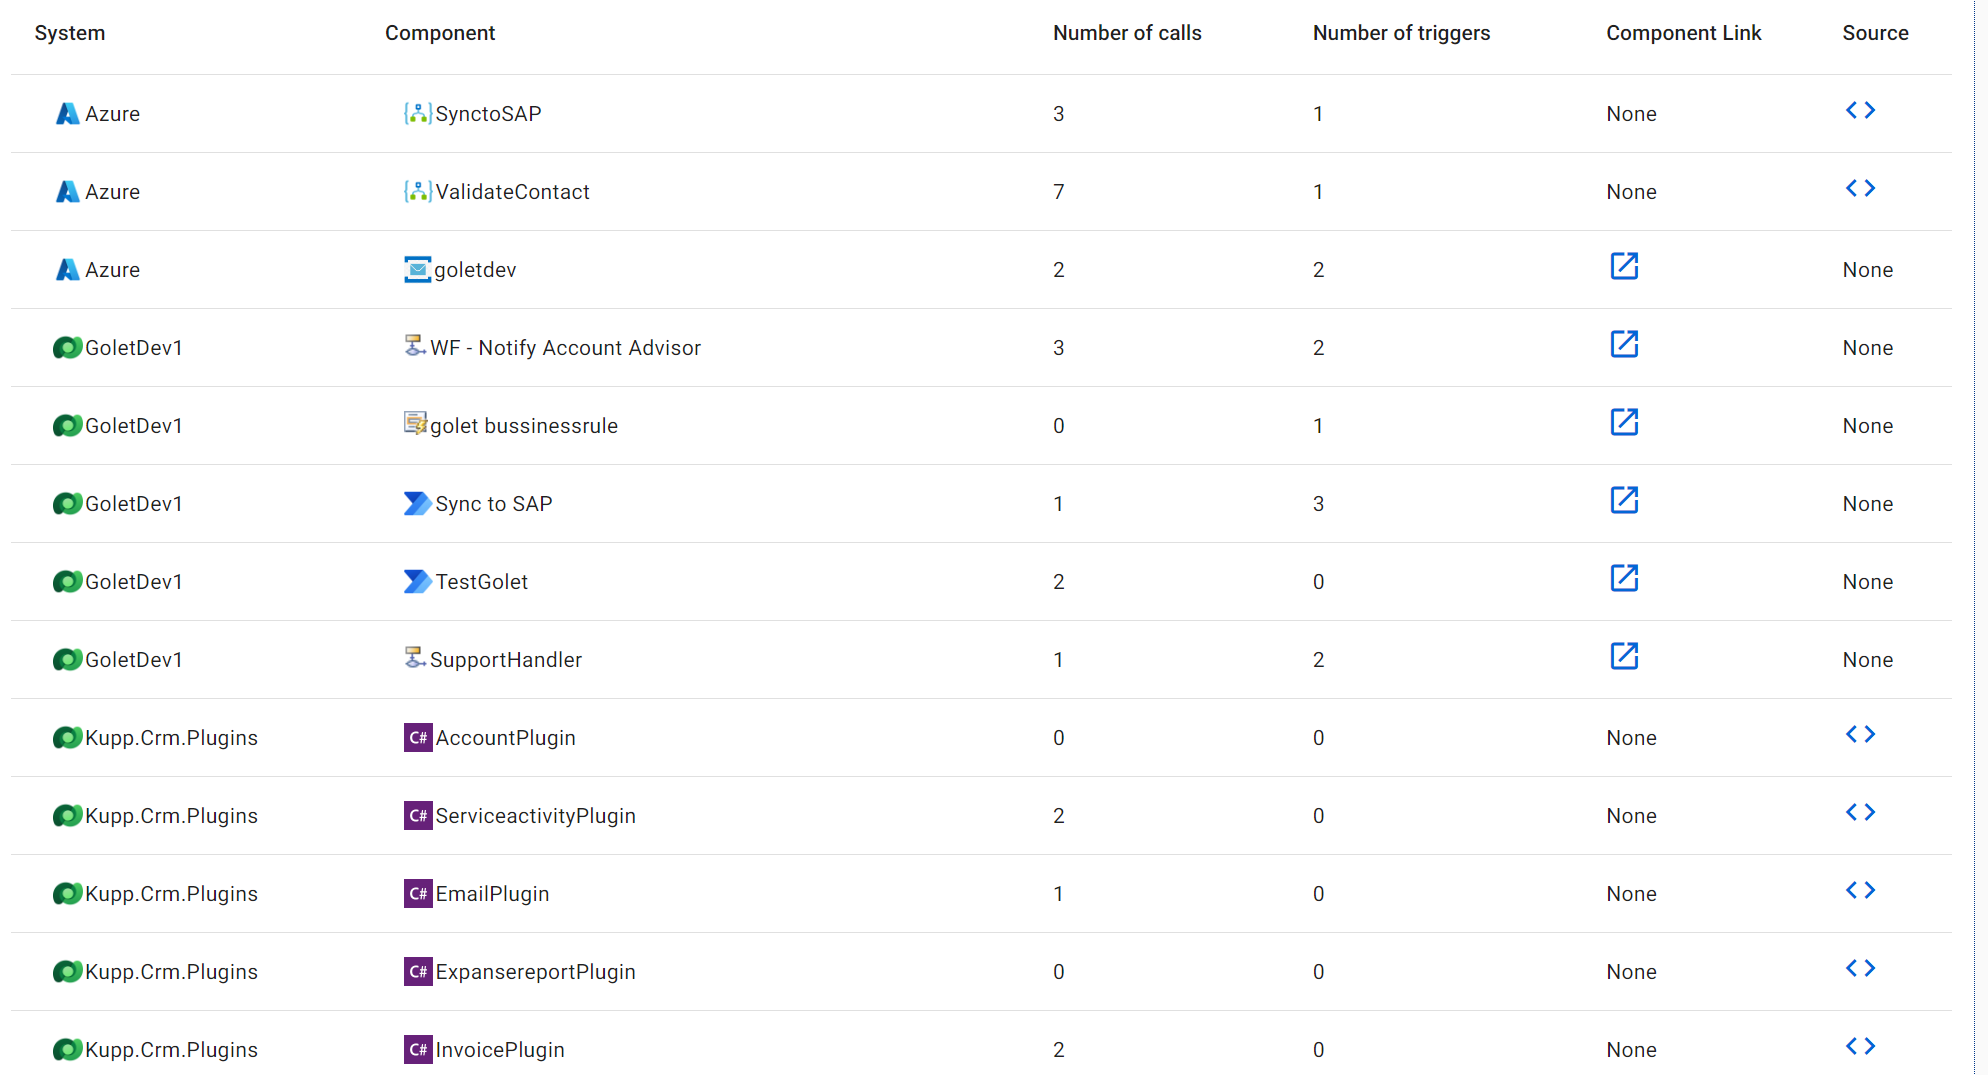Click the GoletDev1 system icon in the TestGolet row
This screenshot has width=1988, height=1075.
(x=67, y=581)
